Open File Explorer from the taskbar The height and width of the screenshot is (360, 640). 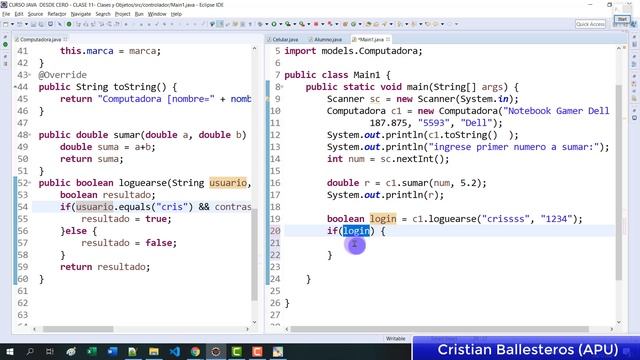[x=154, y=351]
